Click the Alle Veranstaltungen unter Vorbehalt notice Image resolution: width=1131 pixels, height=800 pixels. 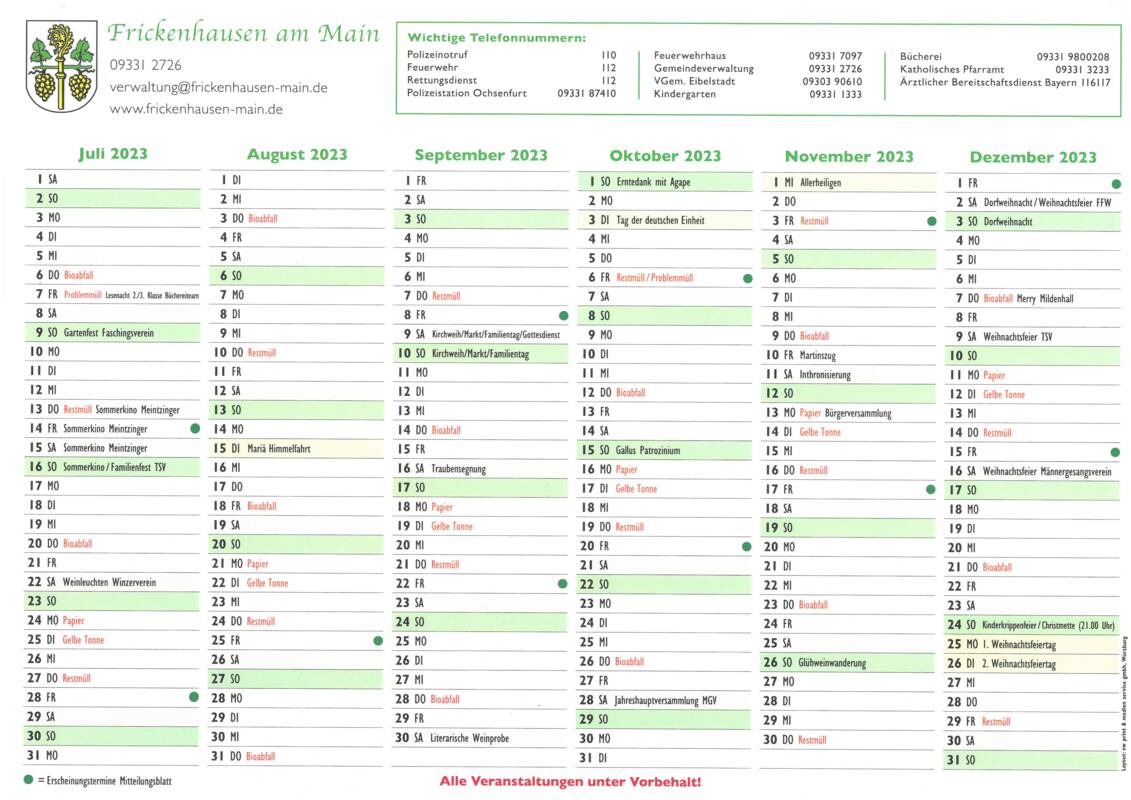click(x=571, y=781)
